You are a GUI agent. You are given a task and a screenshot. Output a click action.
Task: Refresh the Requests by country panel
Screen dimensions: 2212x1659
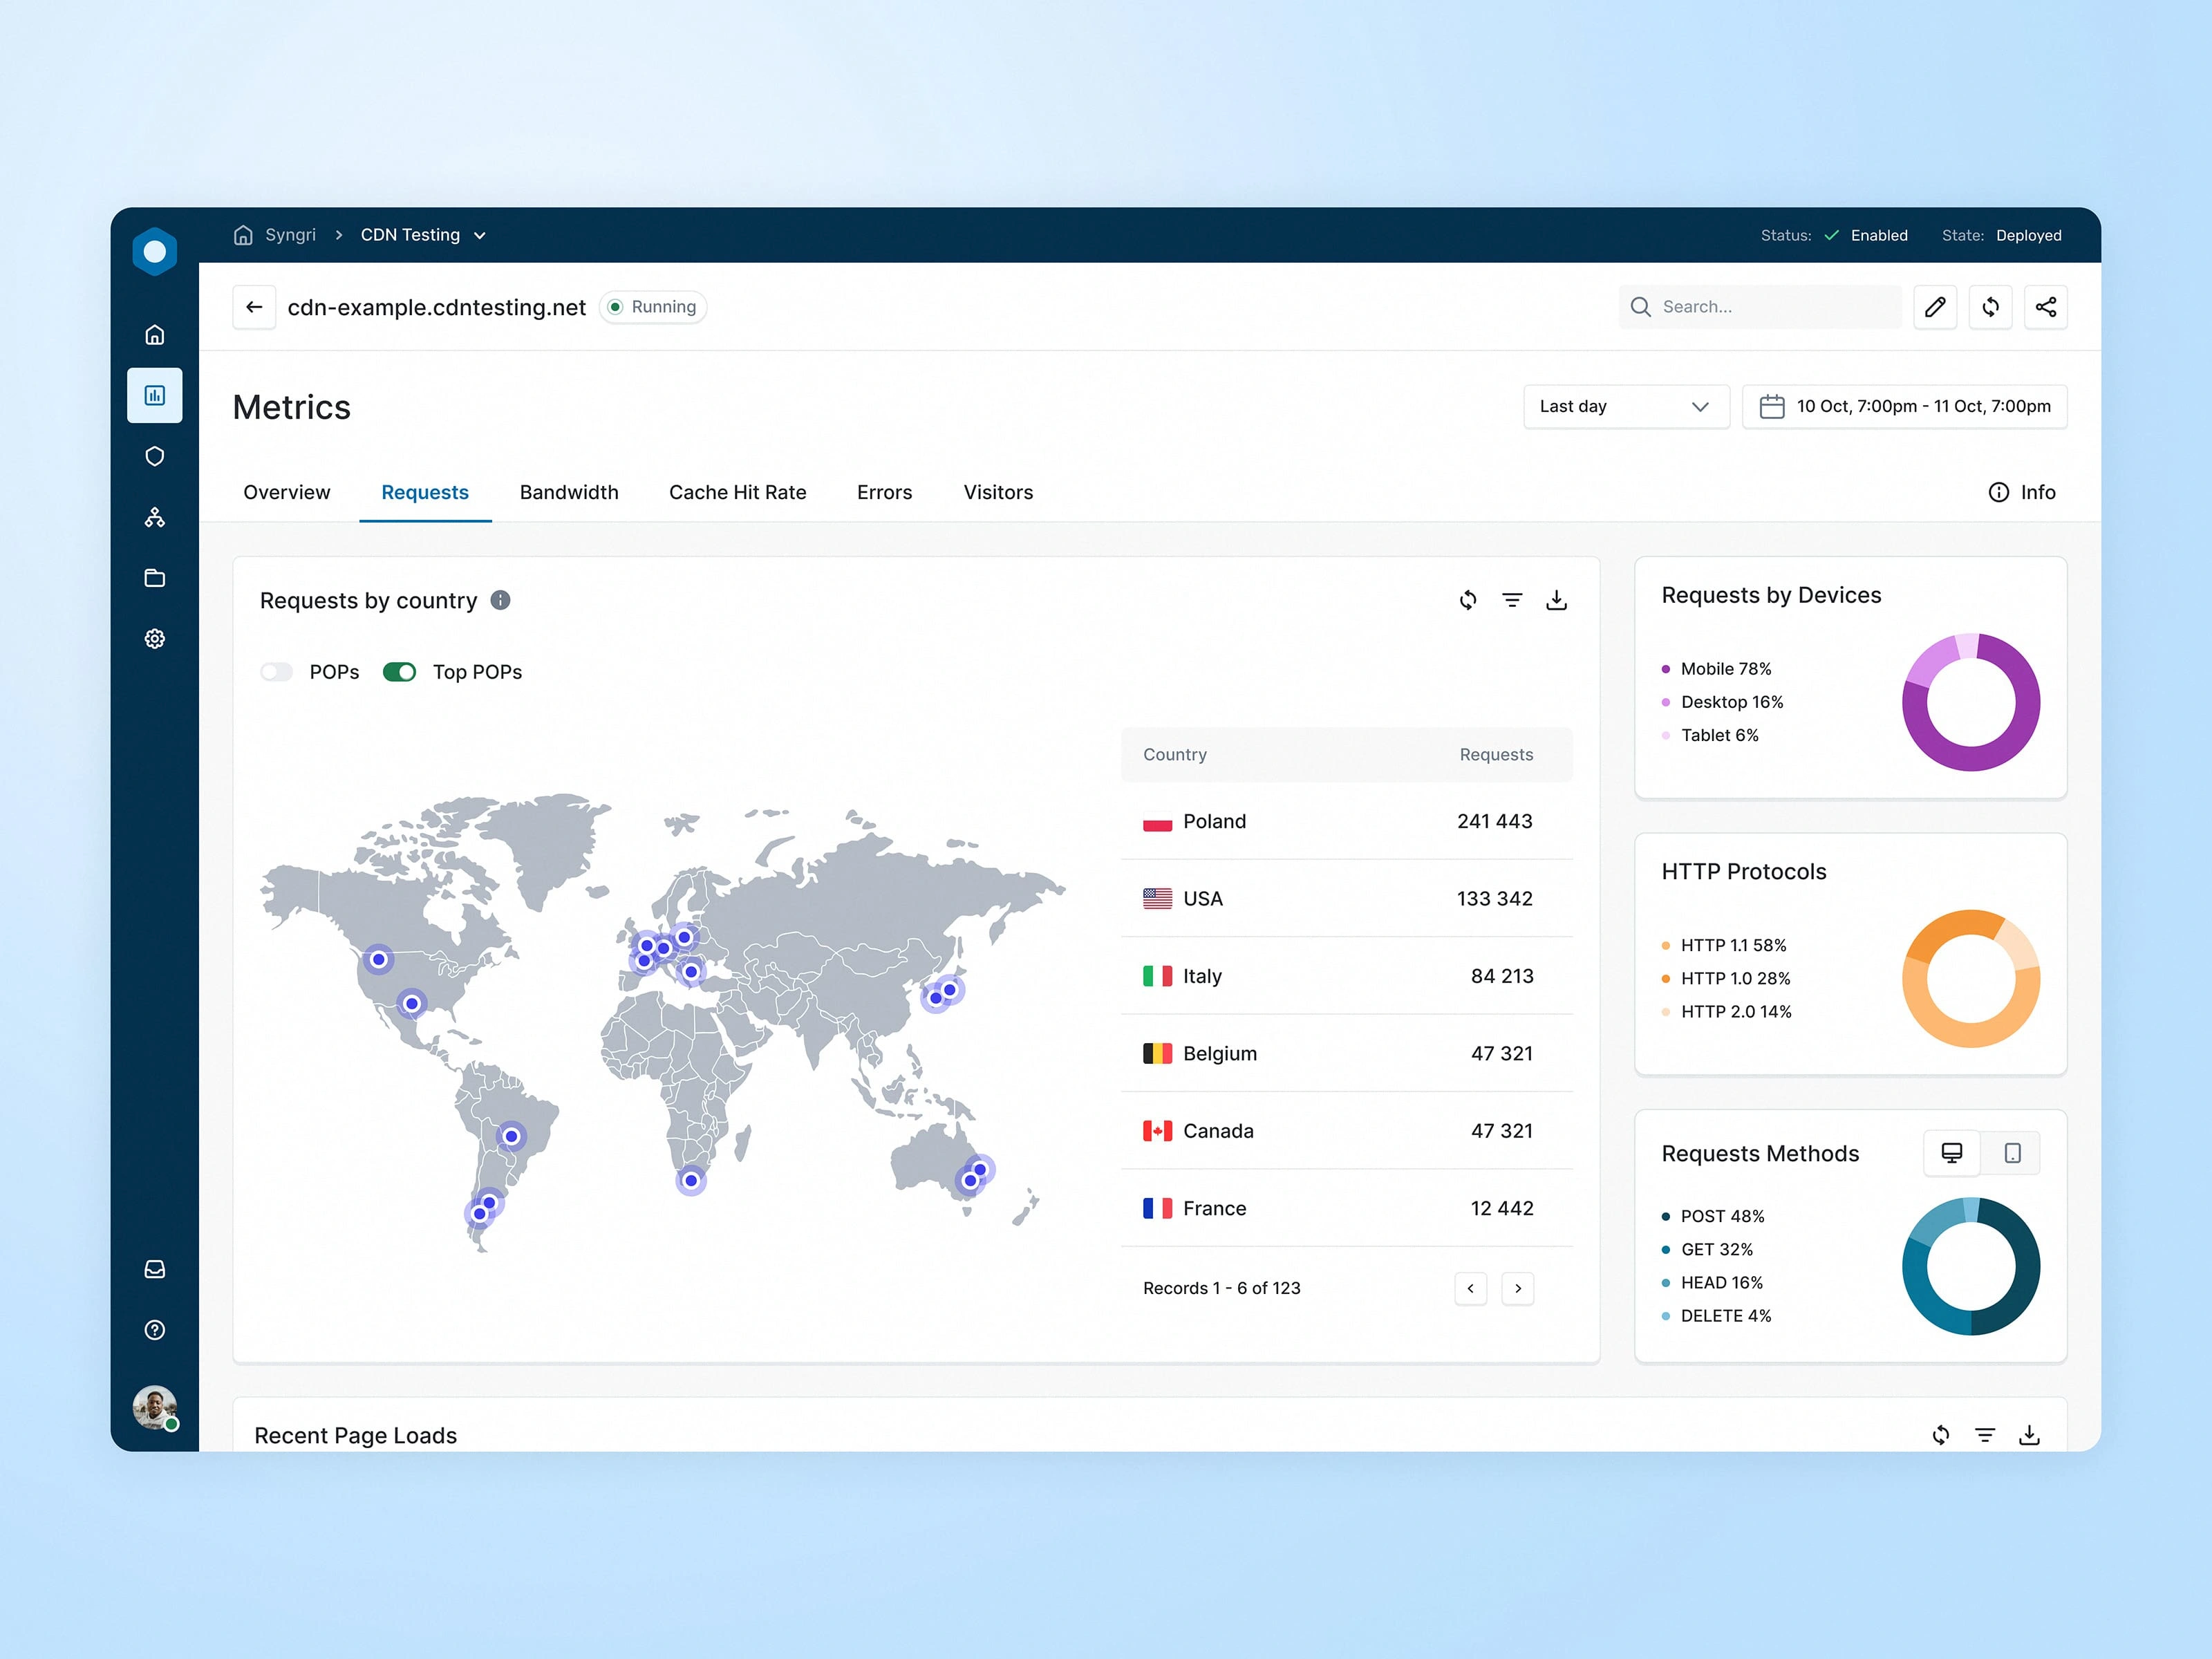[1467, 600]
